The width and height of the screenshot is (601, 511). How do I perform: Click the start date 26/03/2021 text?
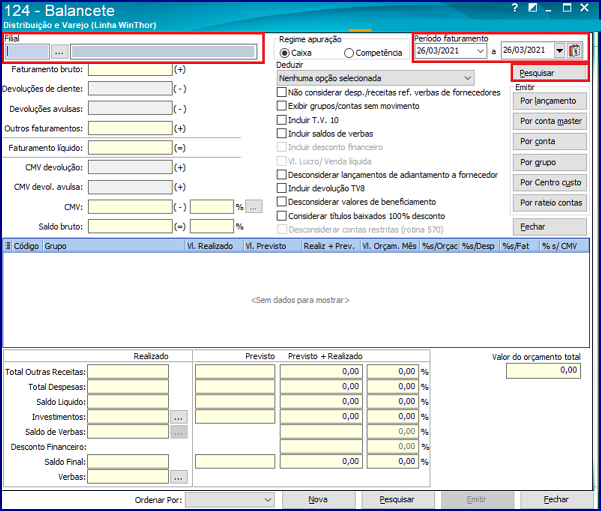(438, 51)
